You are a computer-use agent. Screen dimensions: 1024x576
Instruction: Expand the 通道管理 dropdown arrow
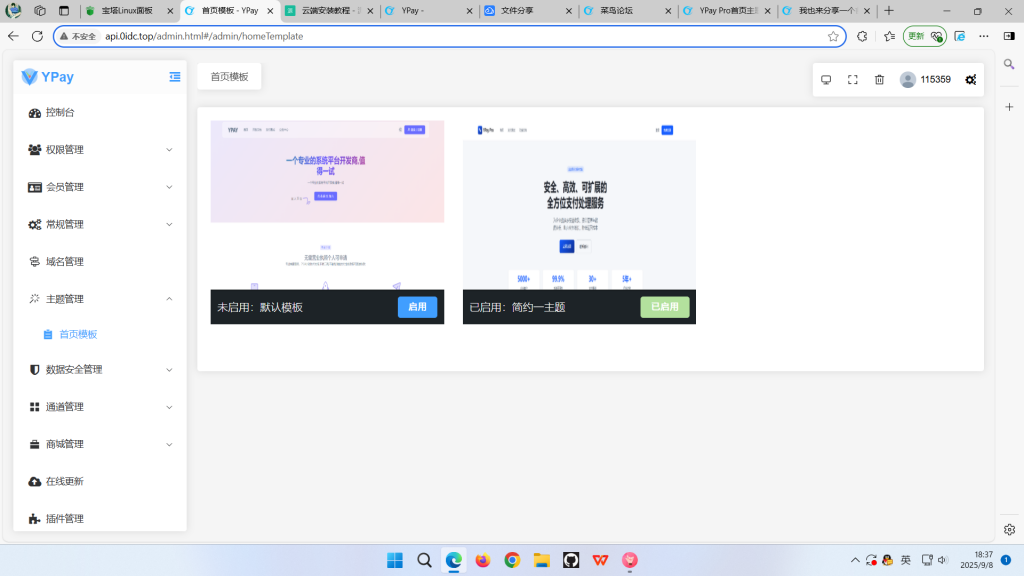click(x=168, y=406)
